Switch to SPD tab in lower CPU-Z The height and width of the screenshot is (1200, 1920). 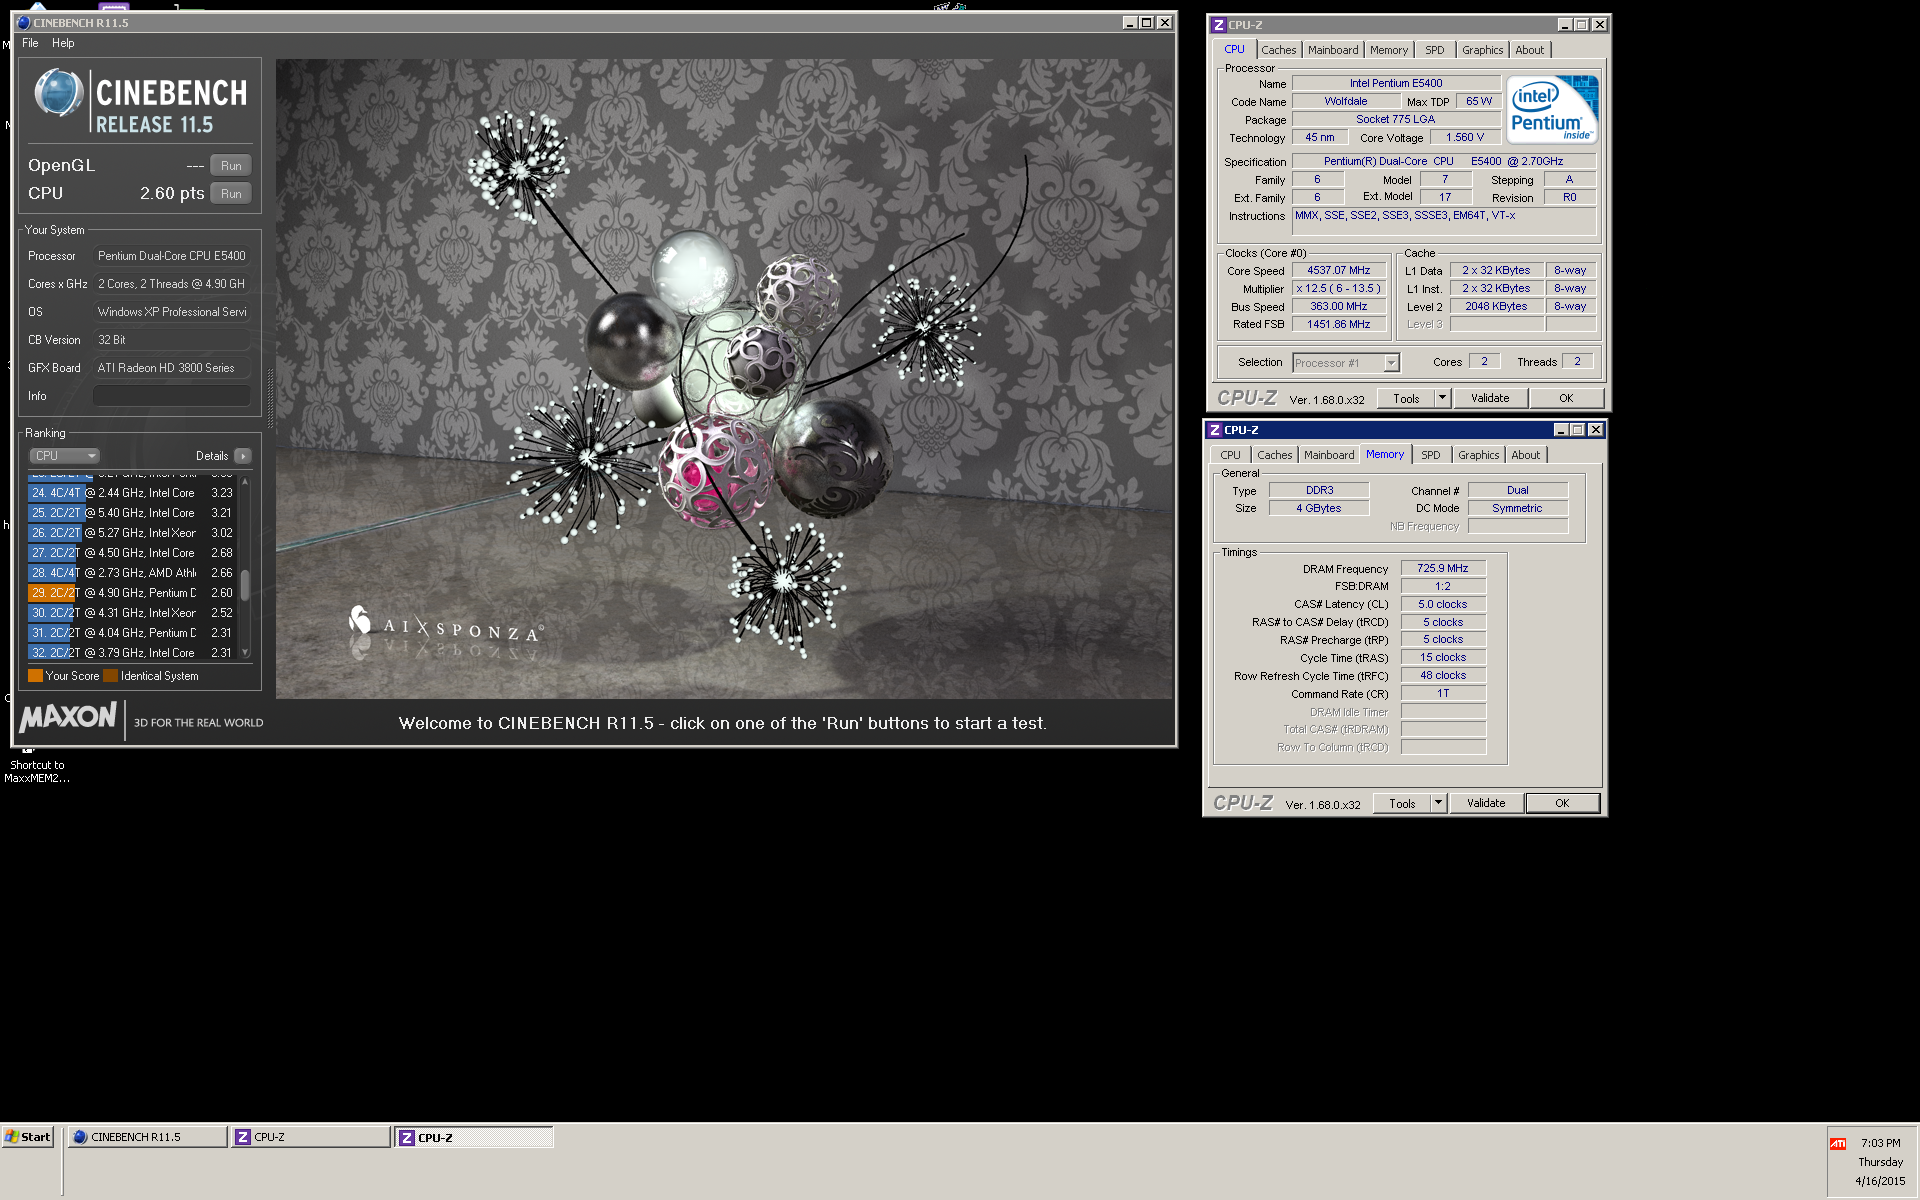click(x=1431, y=455)
